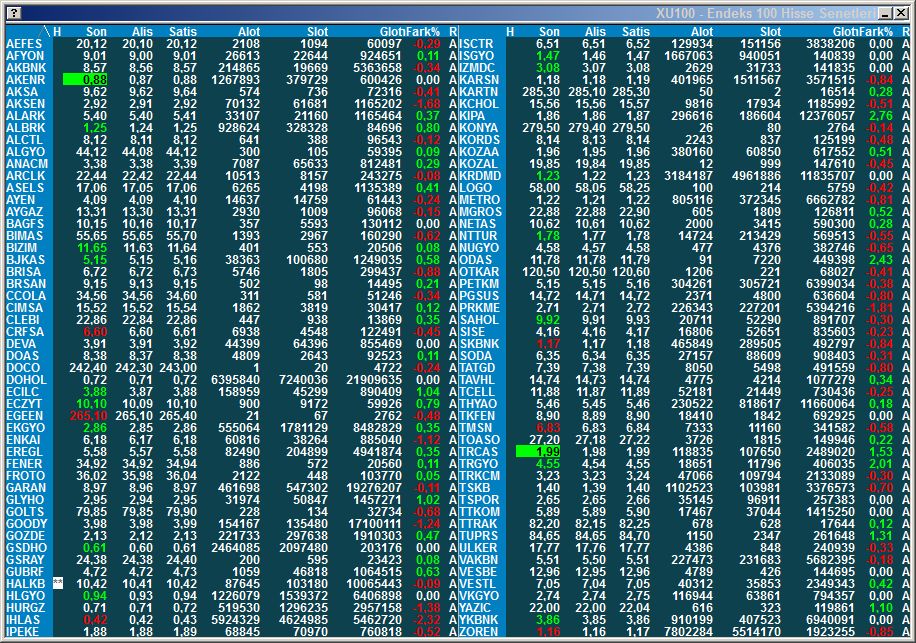
Task: Click 11660064 volume value of THYAO
Action: pos(827,404)
